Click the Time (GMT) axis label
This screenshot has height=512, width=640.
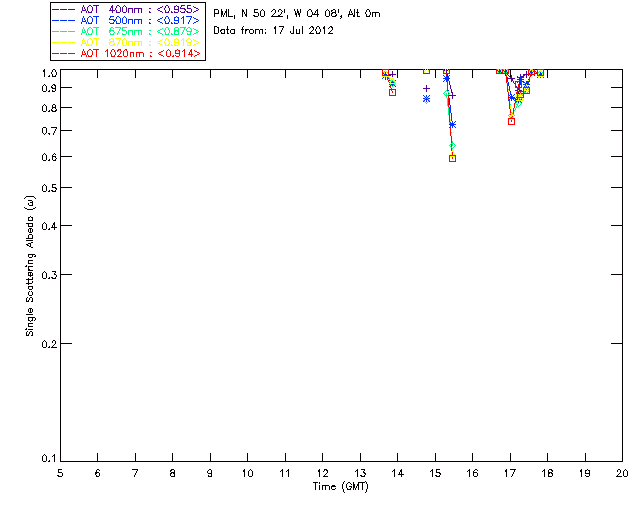pyautogui.click(x=340, y=487)
